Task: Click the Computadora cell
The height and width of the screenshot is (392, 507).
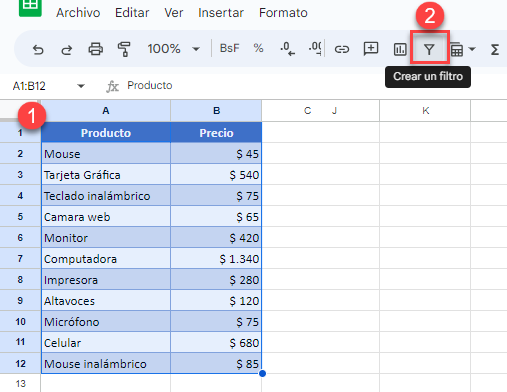Action: click(106, 259)
